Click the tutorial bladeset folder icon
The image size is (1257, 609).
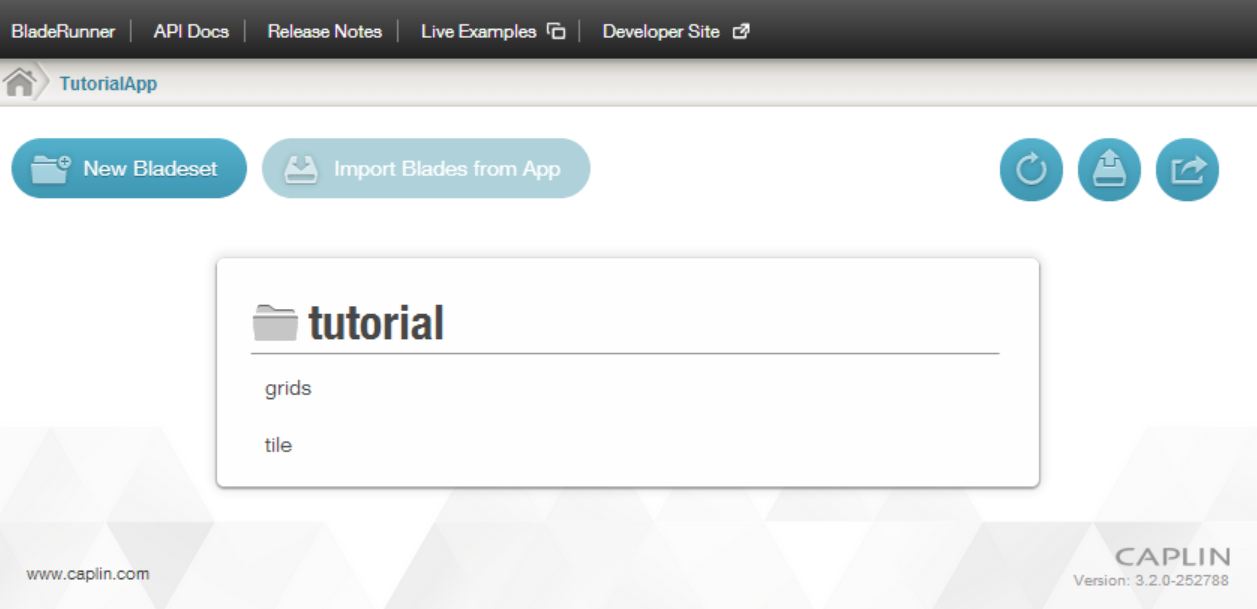[x=275, y=322]
